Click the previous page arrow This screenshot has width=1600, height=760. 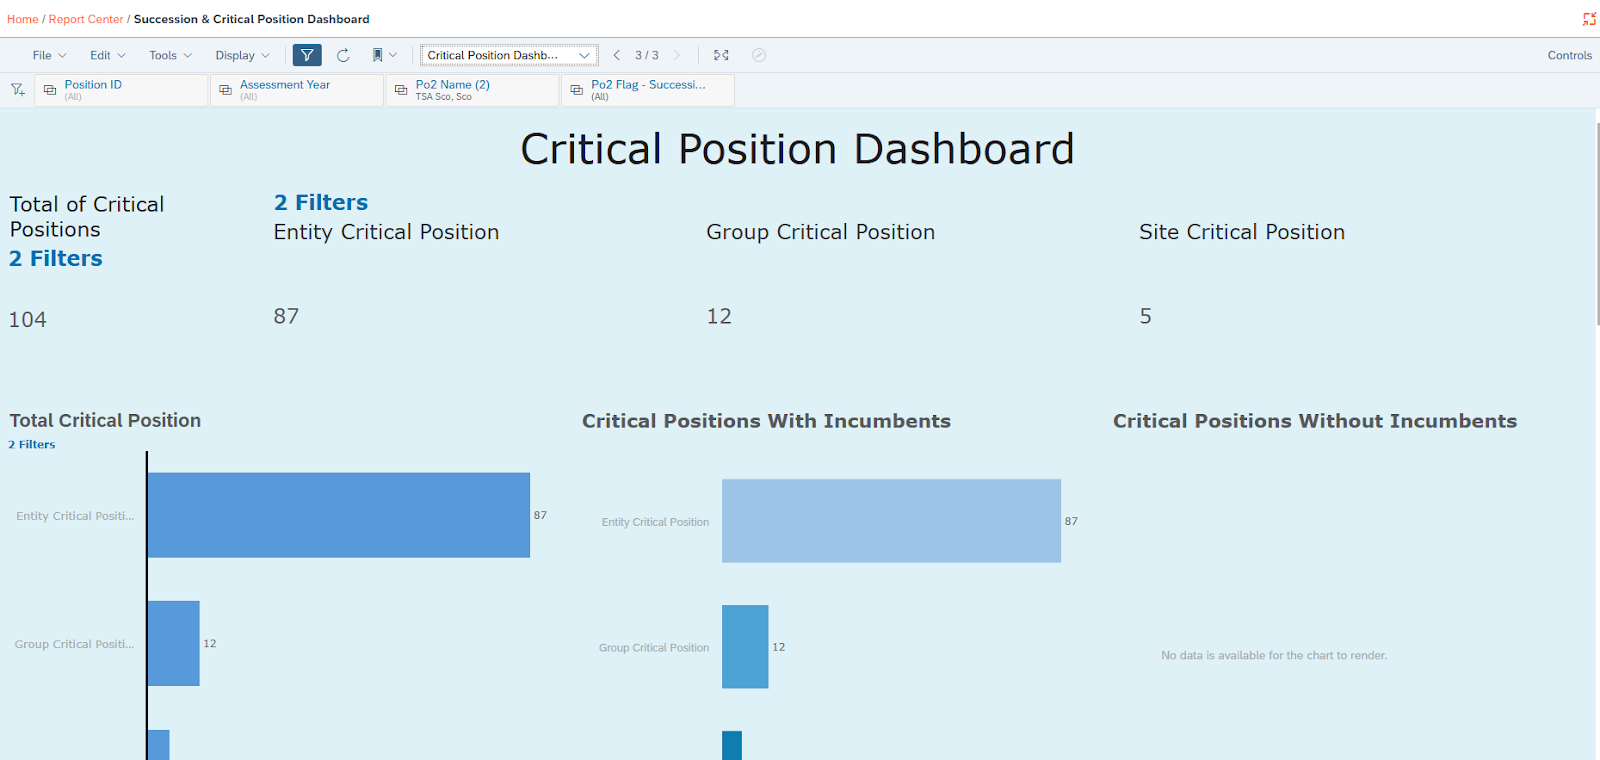coord(617,55)
